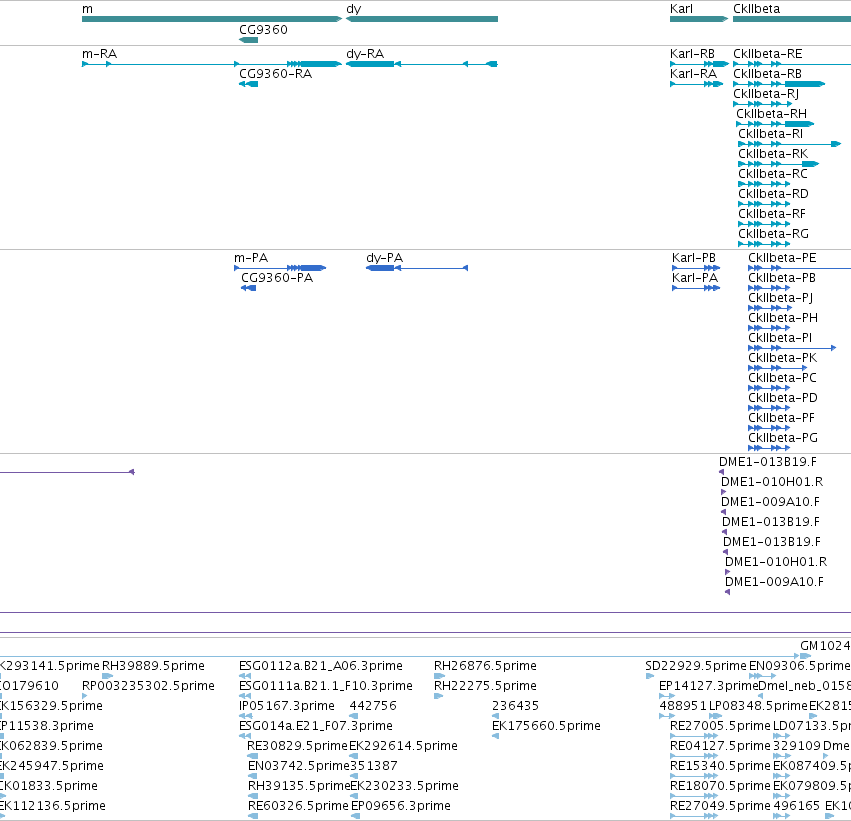Click the small CG9360 gene arrow glyph
Screen dimensions: 851x821
tap(249, 40)
